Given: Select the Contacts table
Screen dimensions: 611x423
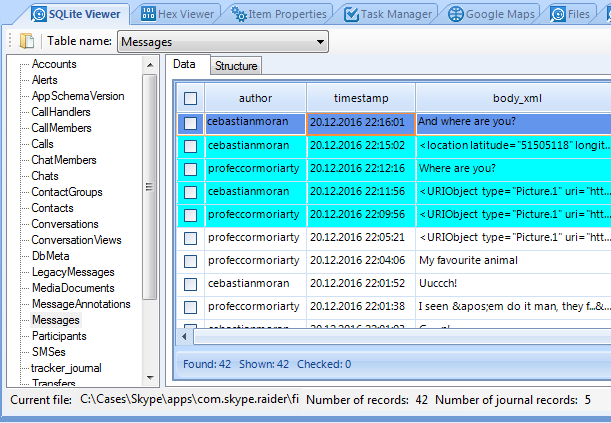Looking at the screenshot, I should [x=52, y=208].
